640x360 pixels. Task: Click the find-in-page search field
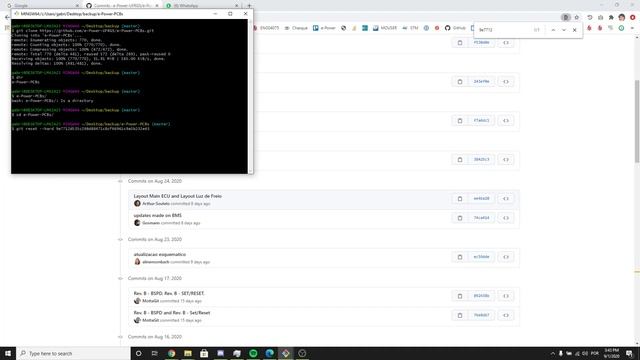(504, 30)
